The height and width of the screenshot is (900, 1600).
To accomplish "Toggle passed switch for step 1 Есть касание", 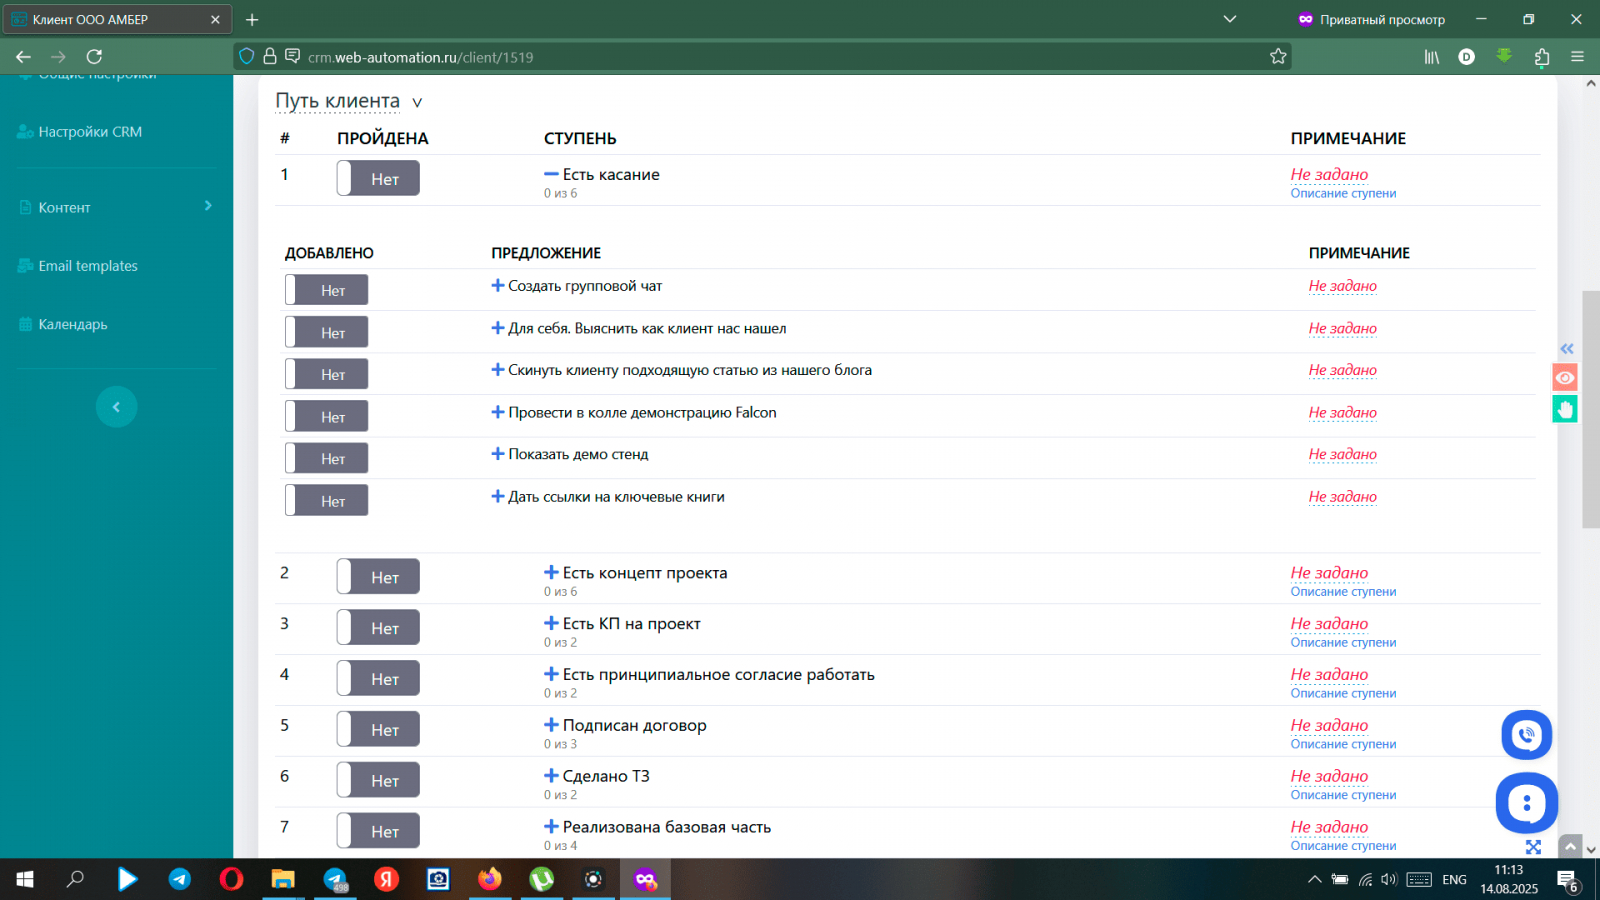I will 378,178.
